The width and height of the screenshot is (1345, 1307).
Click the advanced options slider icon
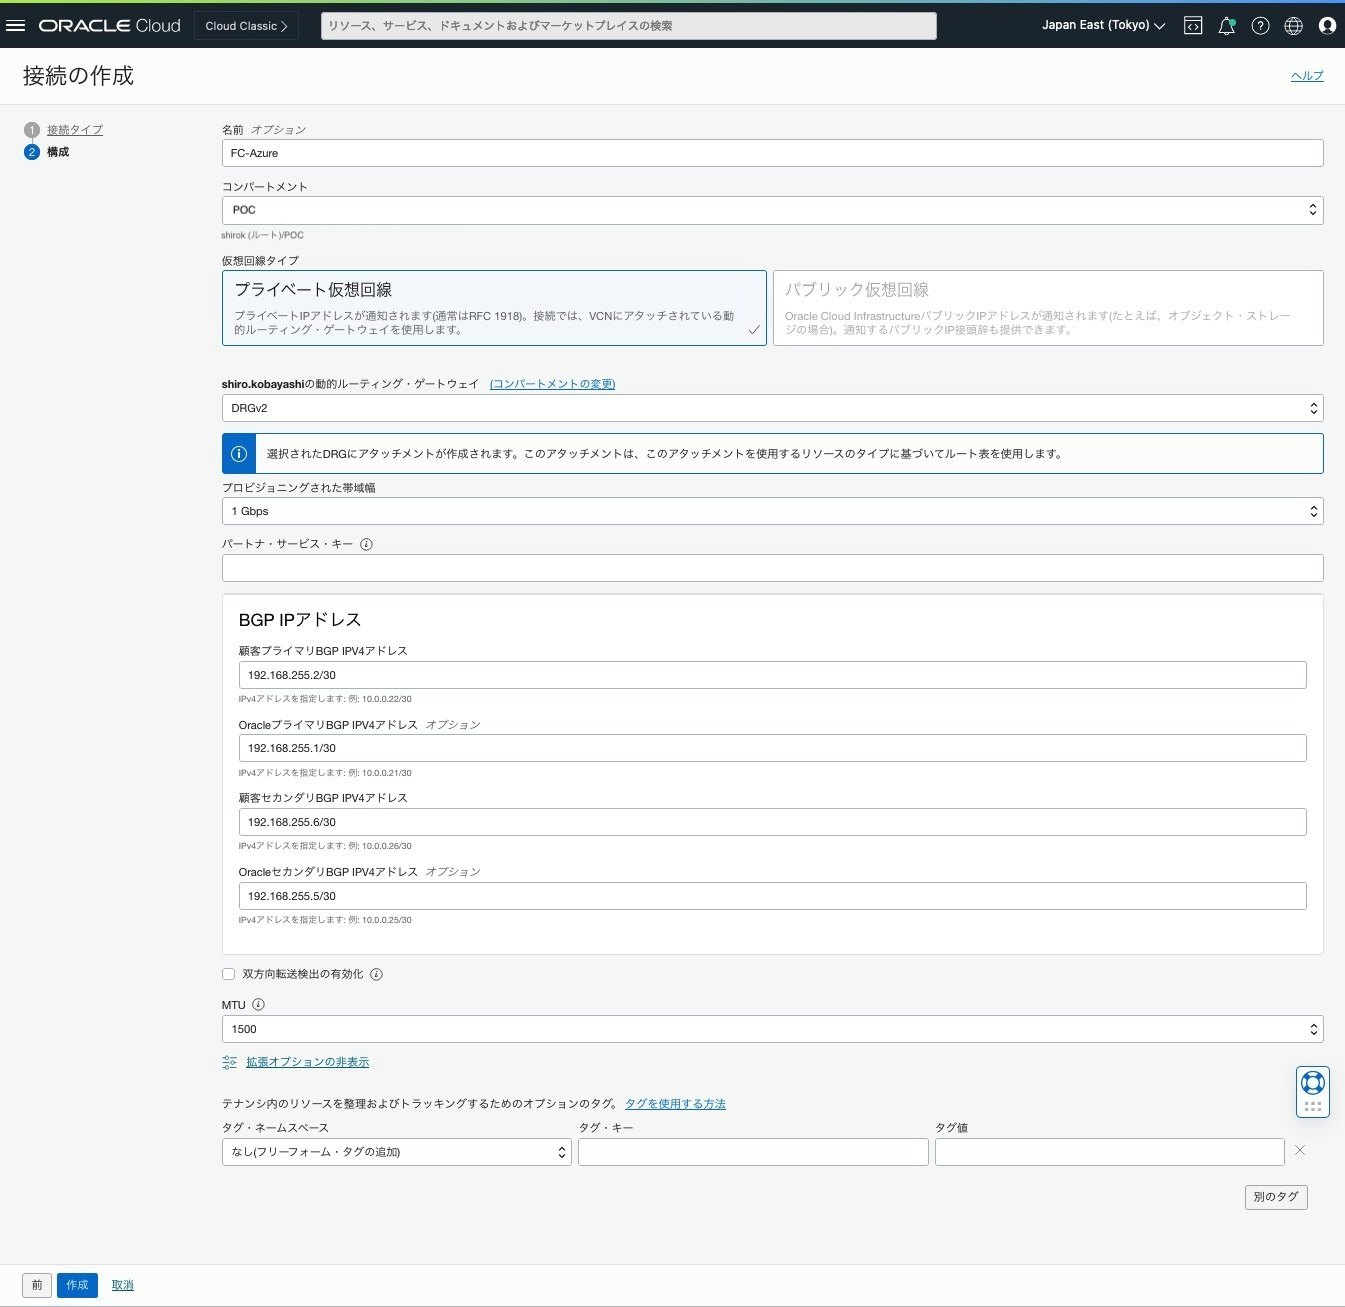tap(230, 1063)
